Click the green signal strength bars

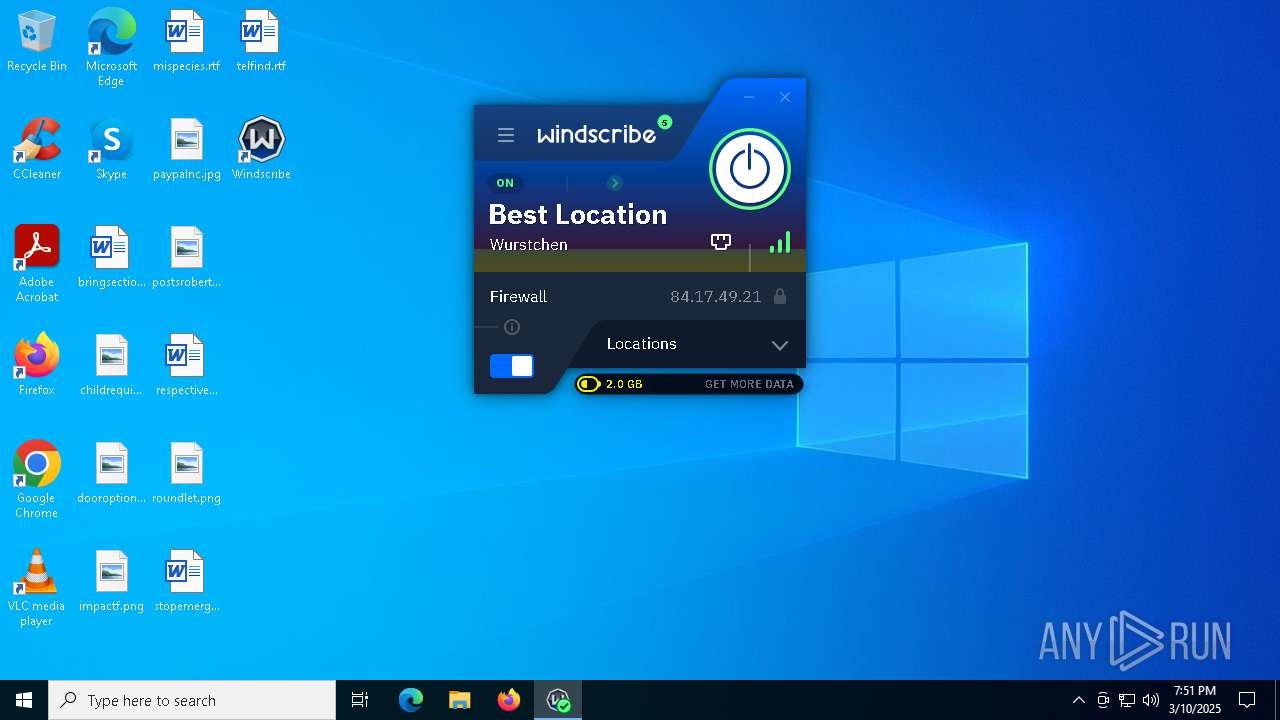click(x=780, y=242)
